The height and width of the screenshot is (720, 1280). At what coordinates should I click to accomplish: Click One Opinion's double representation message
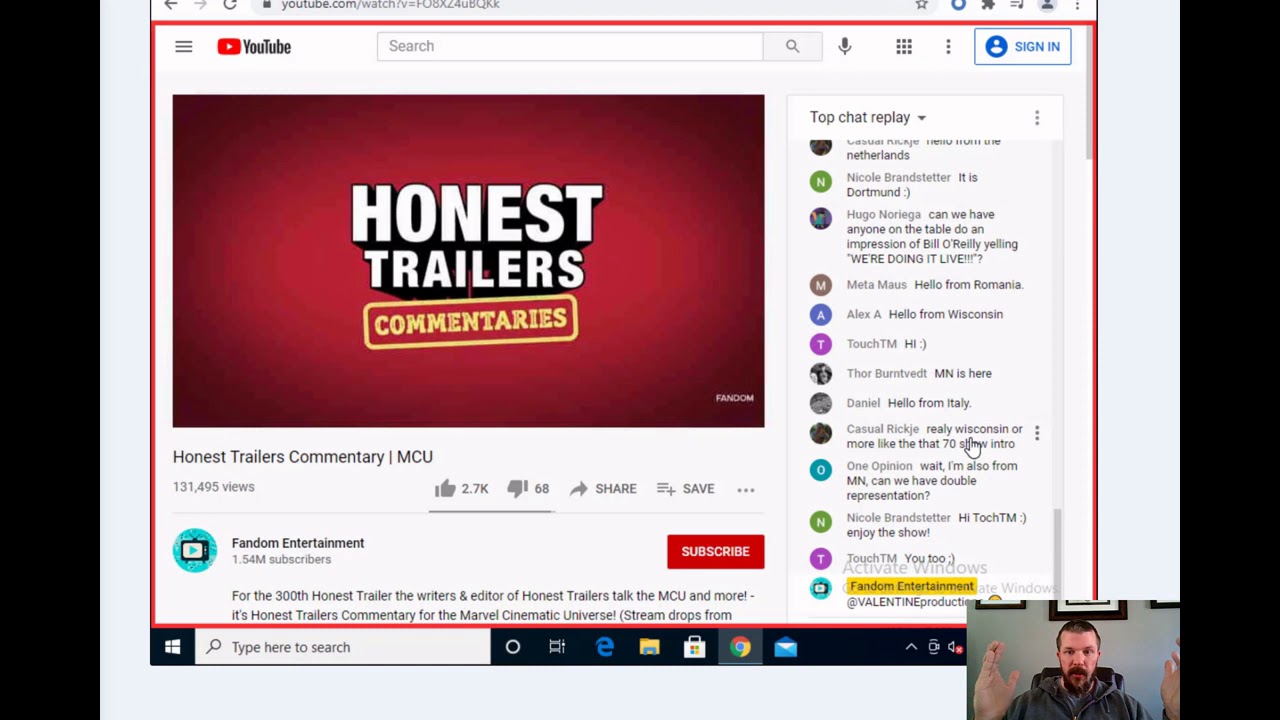pyautogui.click(x=925, y=481)
